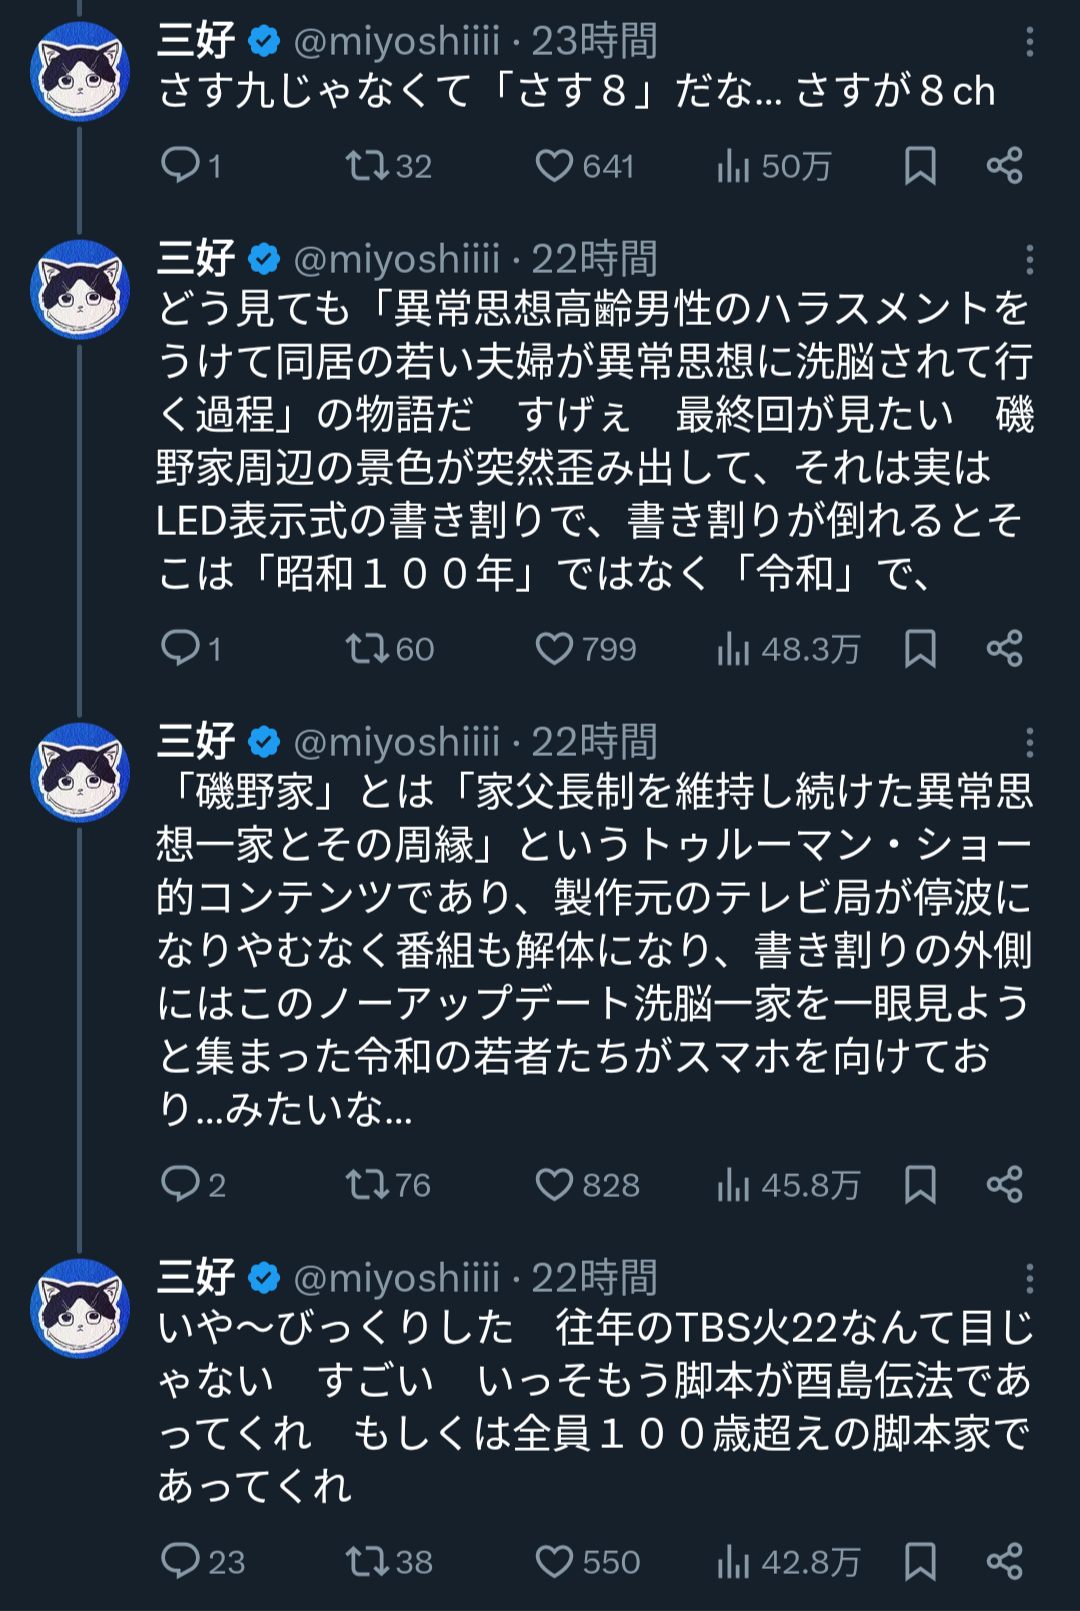Image resolution: width=1080 pixels, height=1611 pixels.
Task: Open more options on the 「磯野家」とは tweet
Action: pos(1029,743)
